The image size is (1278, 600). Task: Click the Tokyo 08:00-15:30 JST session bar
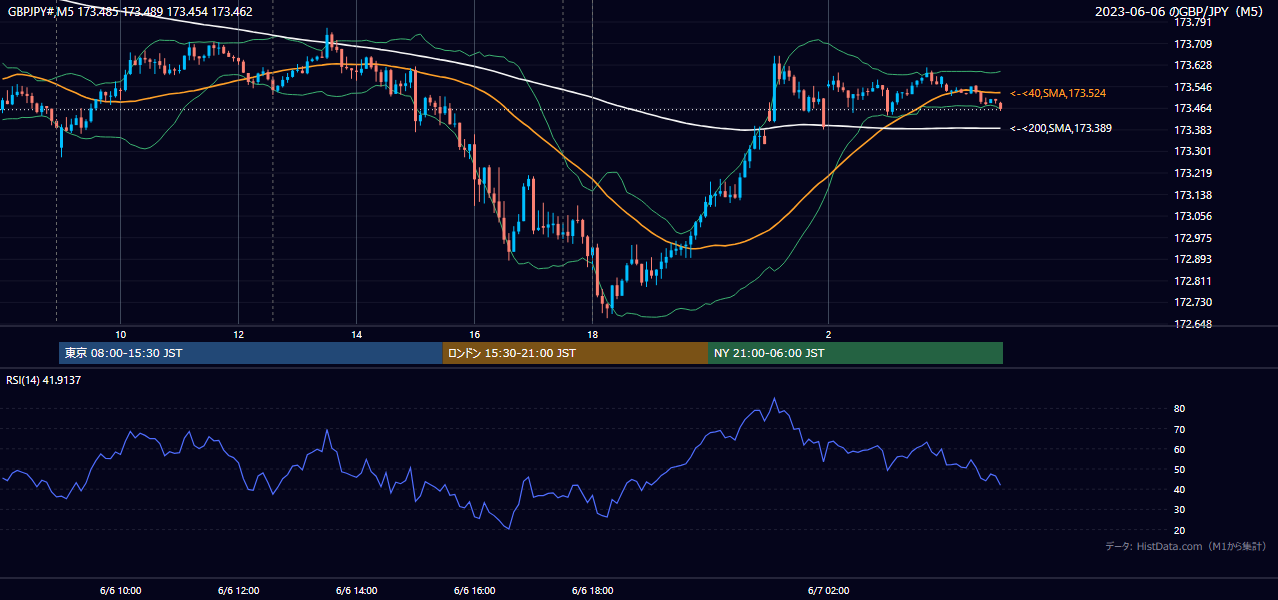[251, 353]
